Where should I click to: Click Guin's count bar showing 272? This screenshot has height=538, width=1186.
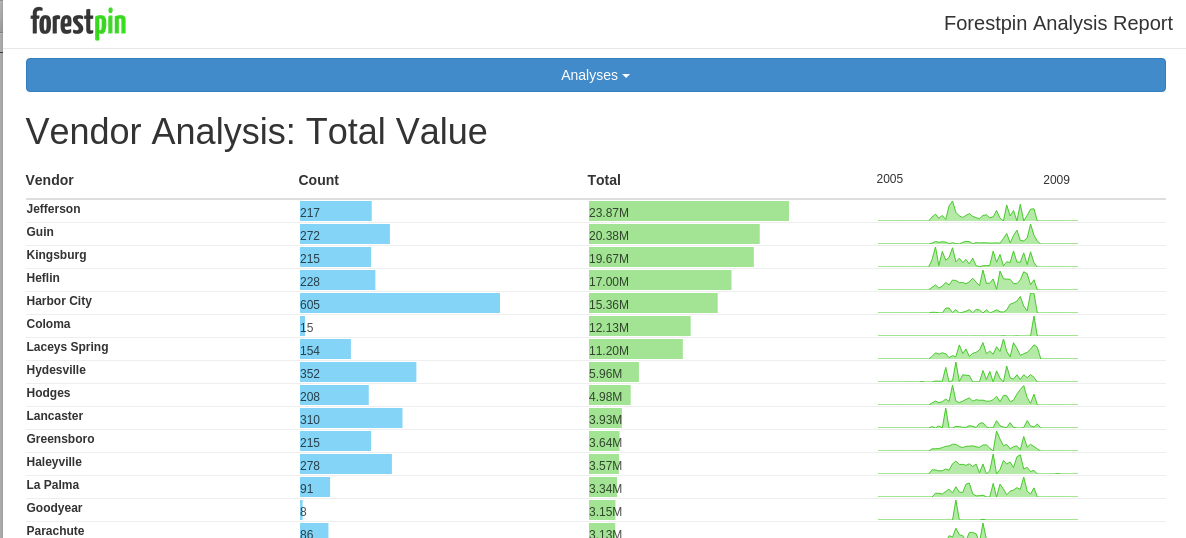coord(345,234)
